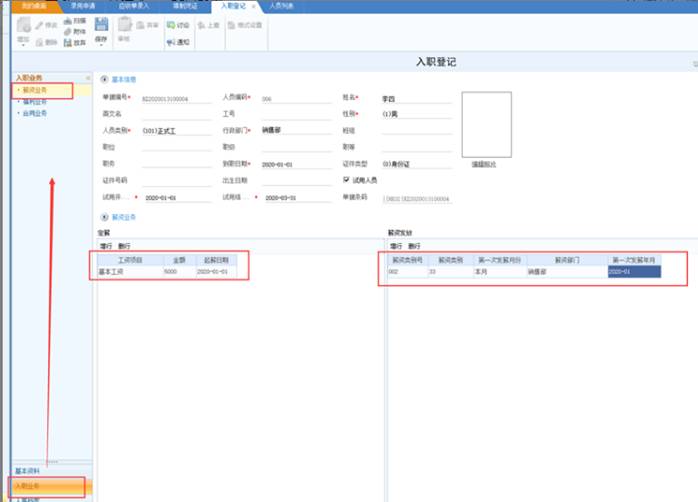Image resolution: width=698 pixels, height=502 pixels.
Task: Click the 增加 (Add) toolbar icon
Action: (24, 25)
